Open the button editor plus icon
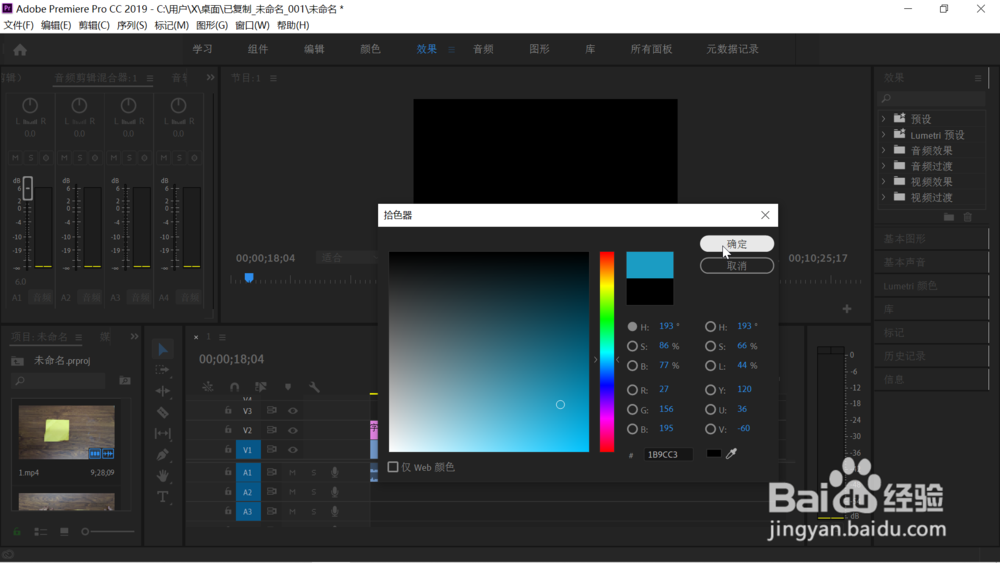The height and width of the screenshot is (563, 1000). click(x=847, y=309)
